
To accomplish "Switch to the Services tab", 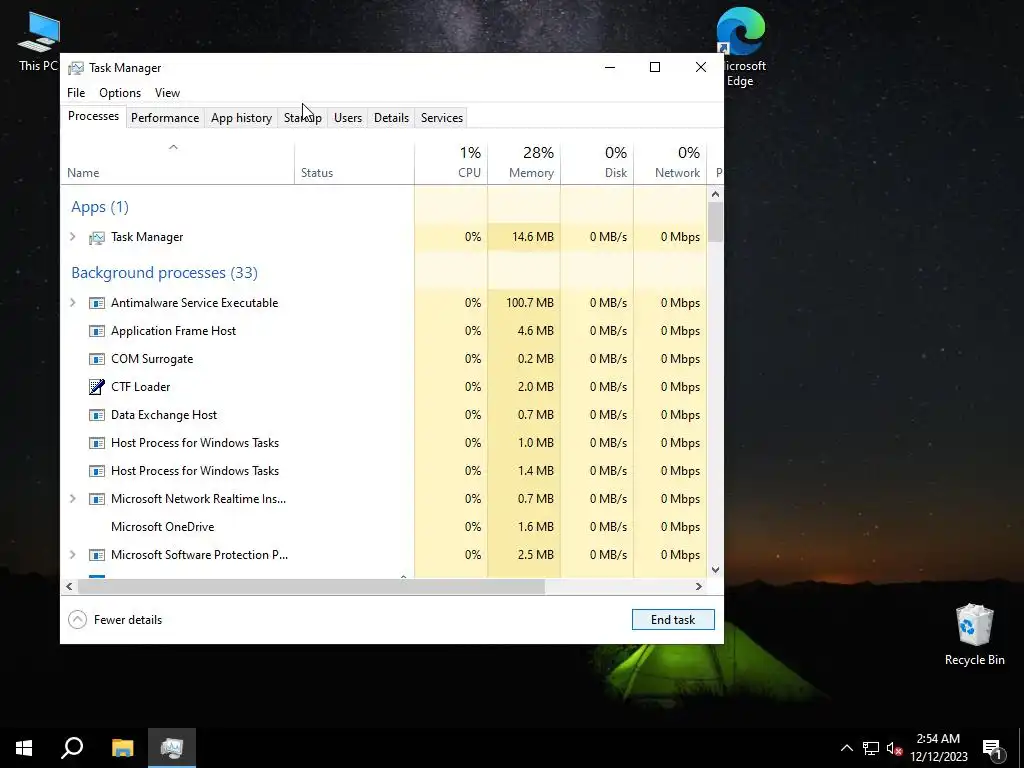I will point(441,118).
